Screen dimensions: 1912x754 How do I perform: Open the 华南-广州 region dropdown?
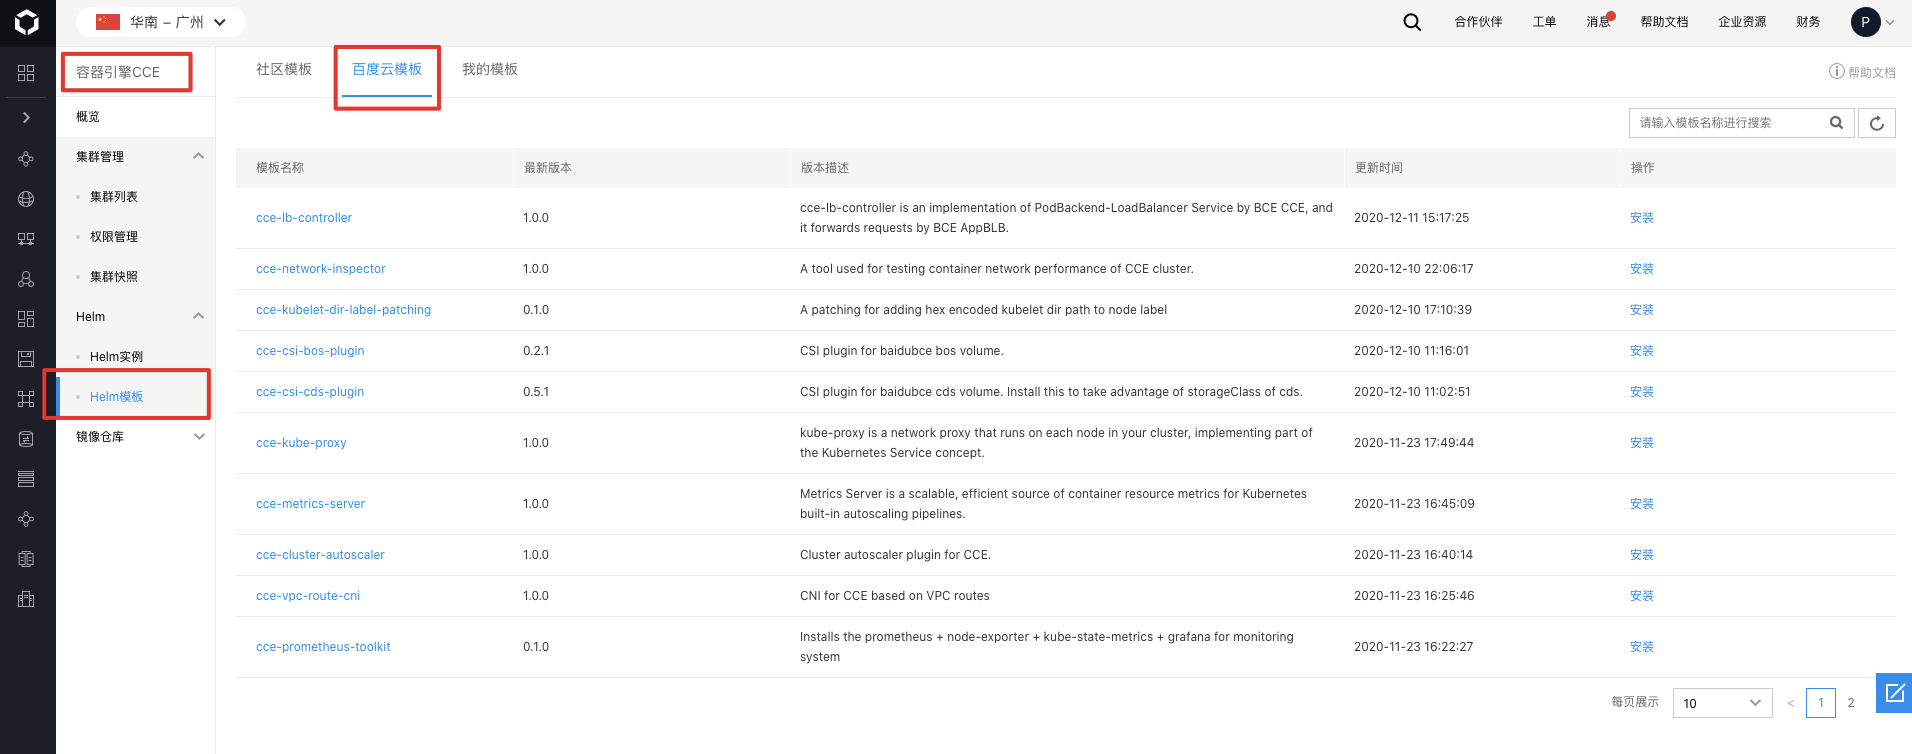coord(161,22)
